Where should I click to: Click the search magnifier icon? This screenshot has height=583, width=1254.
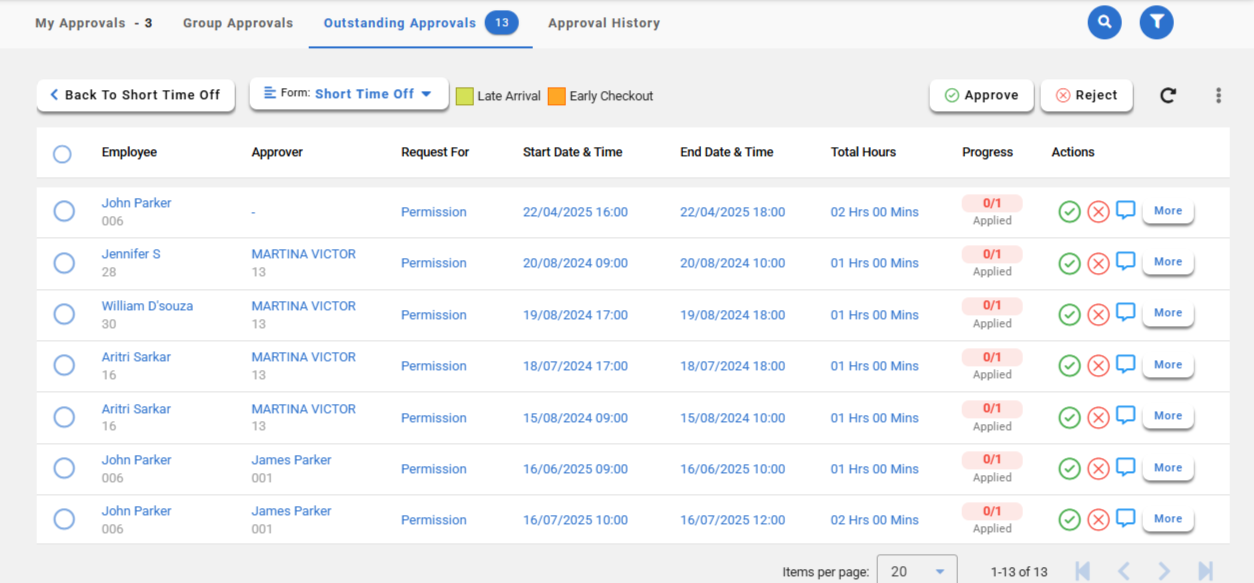click(x=1104, y=22)
